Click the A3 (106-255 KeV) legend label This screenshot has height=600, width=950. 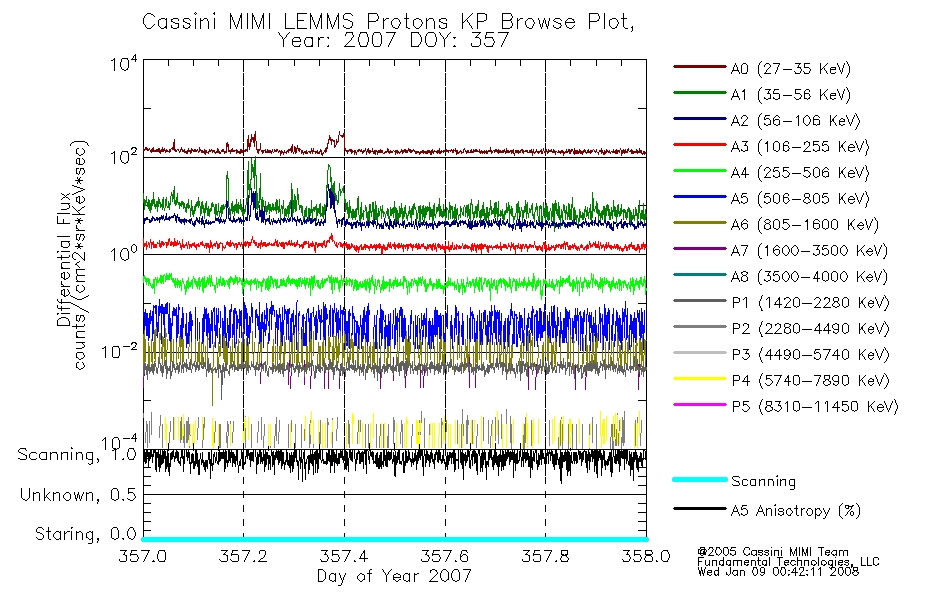coord(800,147)
